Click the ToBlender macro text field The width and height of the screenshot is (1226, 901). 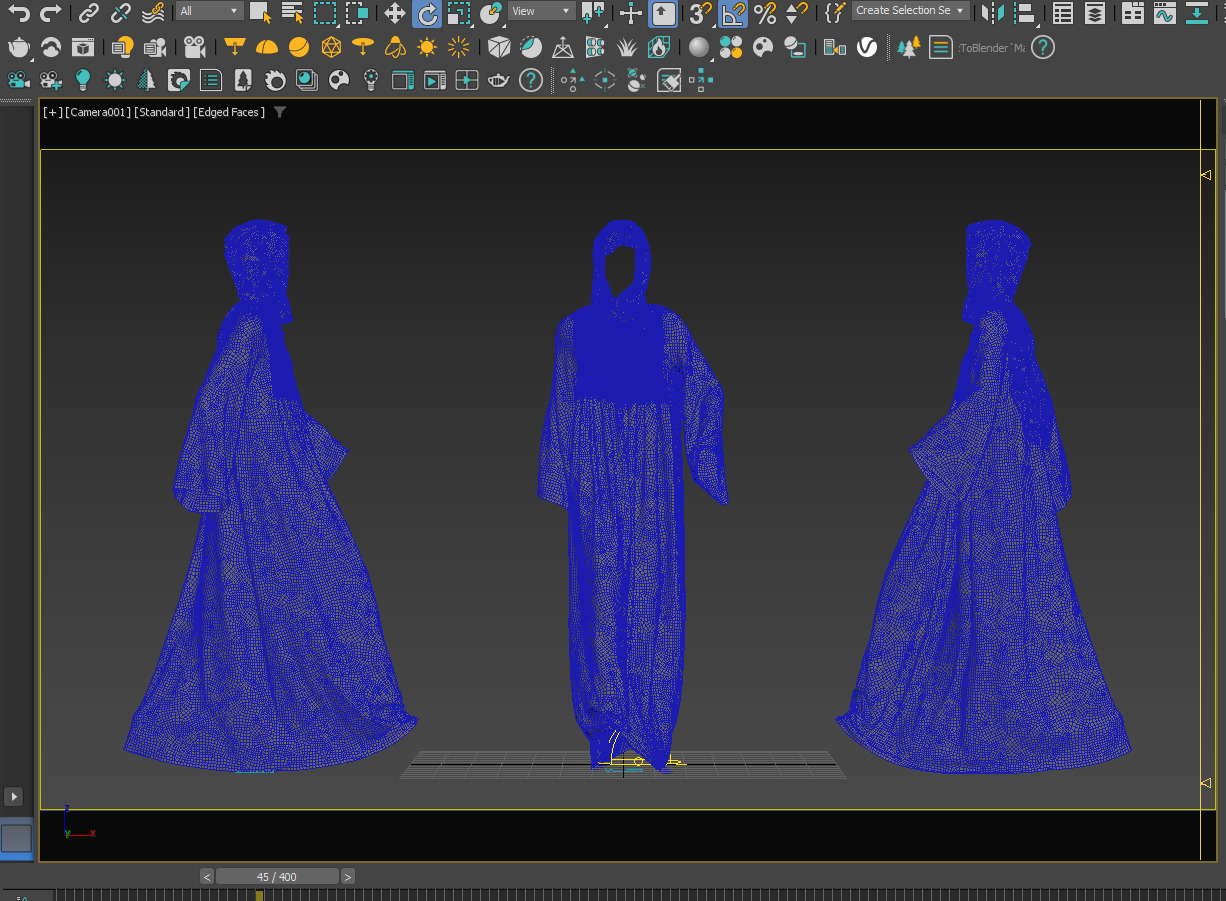990,48
